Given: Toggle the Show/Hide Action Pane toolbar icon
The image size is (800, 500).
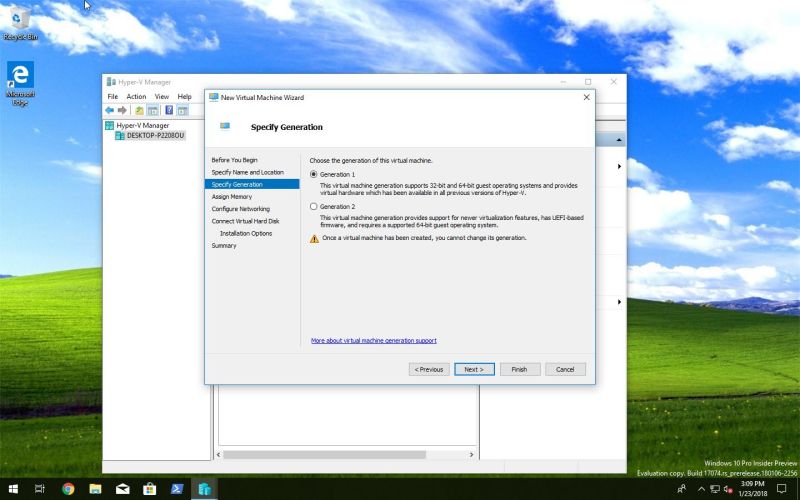Looking at the screenshot, I should click(x=183, y=110).
